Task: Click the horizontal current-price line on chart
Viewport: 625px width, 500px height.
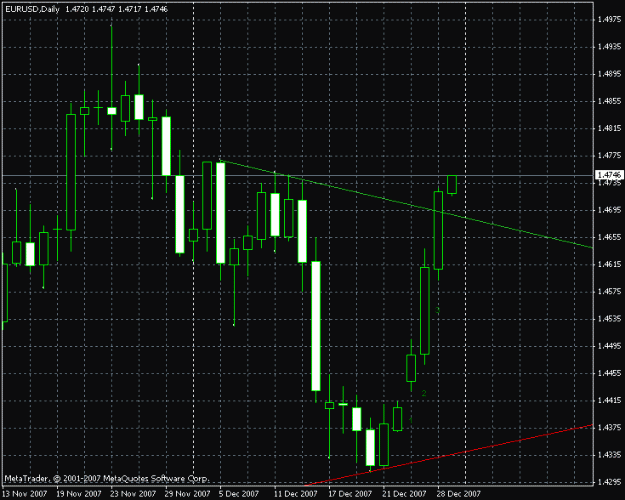Action: (297, 175)
